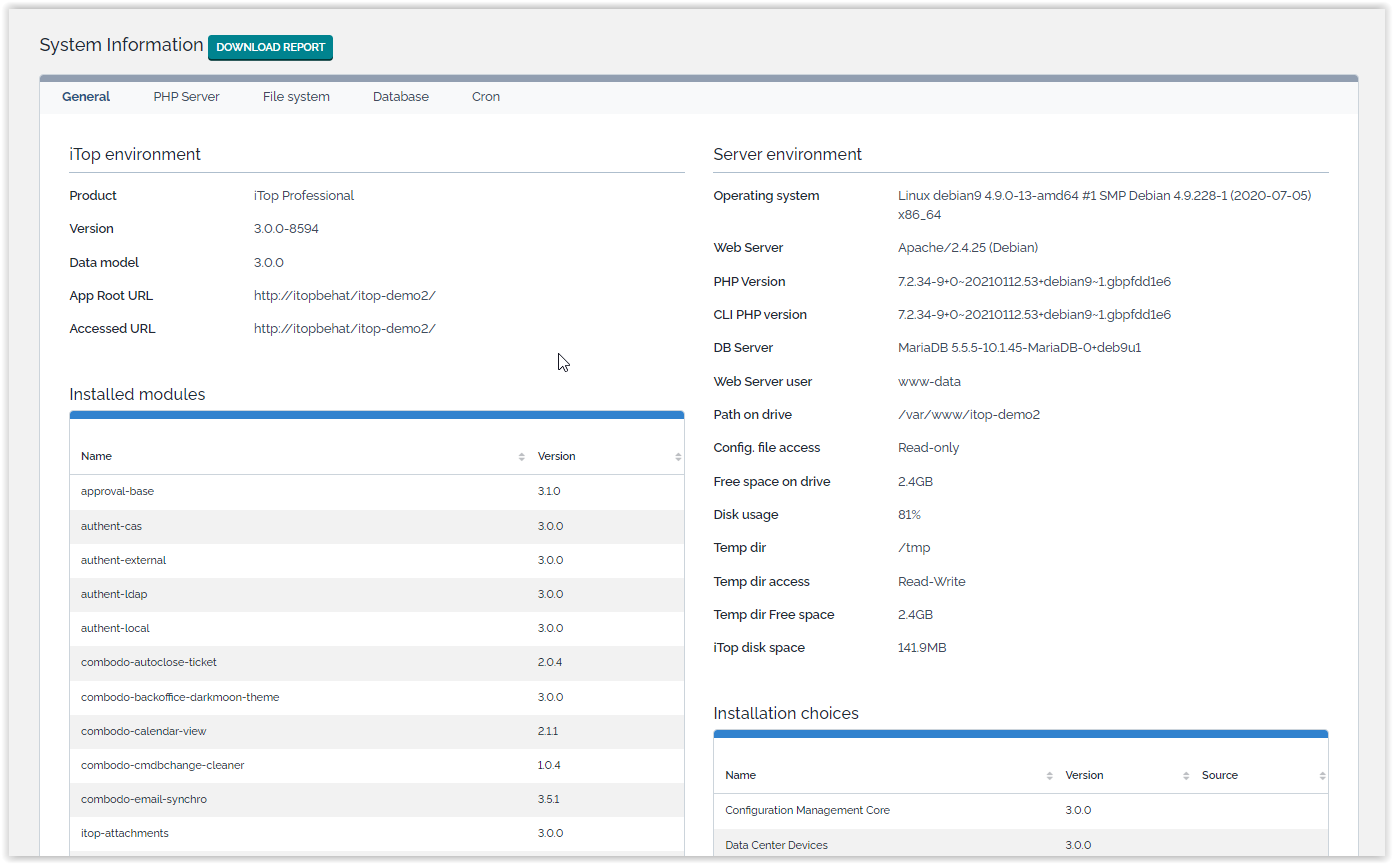Click sort arrows beside Name in Installation choices
This screenshot has width=1393, height=864.
pyautogui.click(x=1049, y=776)
